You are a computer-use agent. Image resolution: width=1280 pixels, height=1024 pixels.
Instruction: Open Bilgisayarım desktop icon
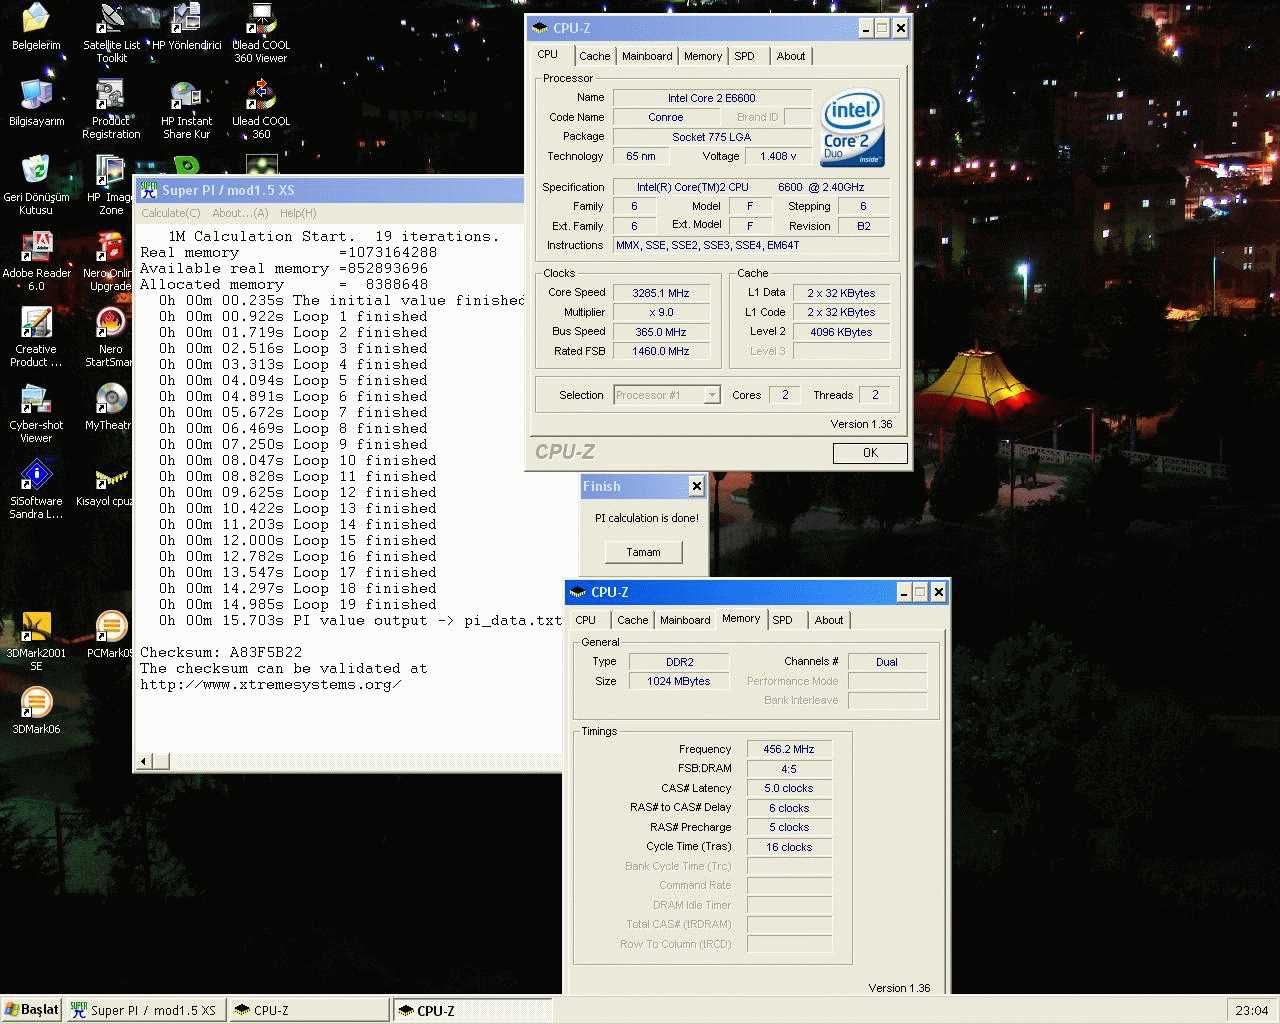36,103
